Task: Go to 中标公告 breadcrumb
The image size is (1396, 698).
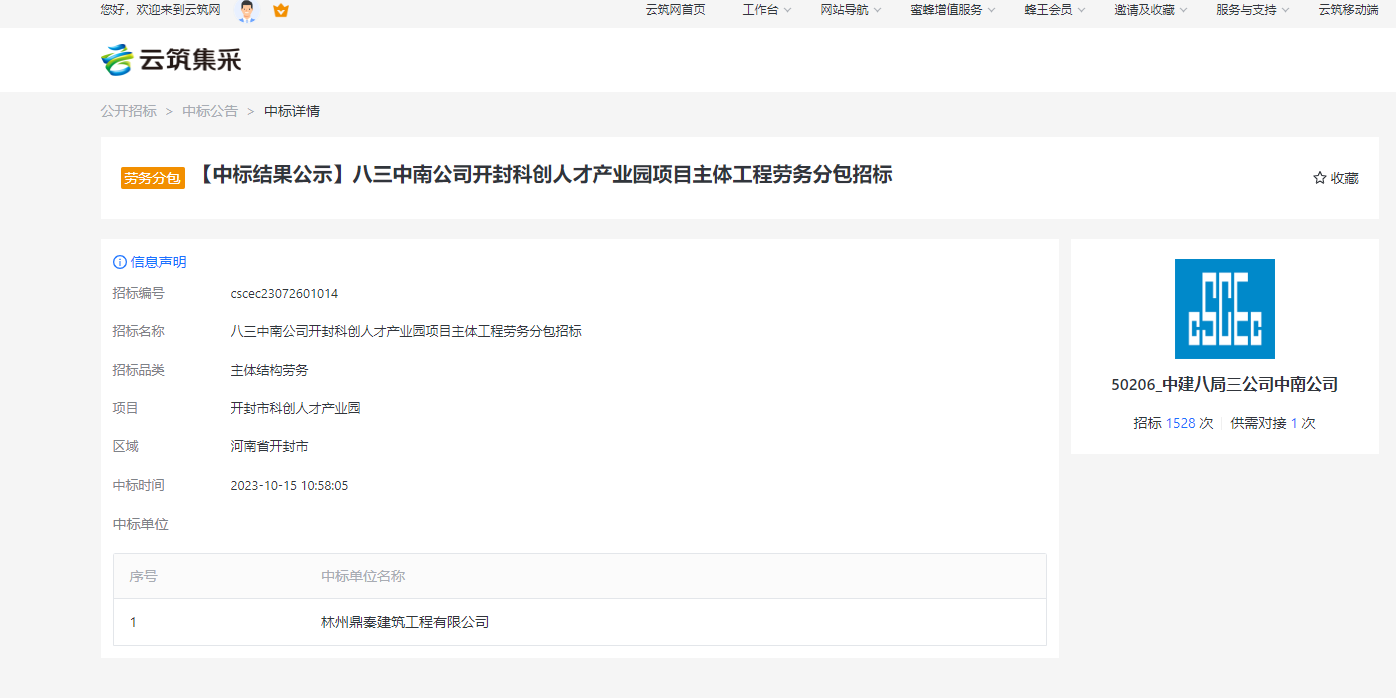Action: tap(210, 111)
